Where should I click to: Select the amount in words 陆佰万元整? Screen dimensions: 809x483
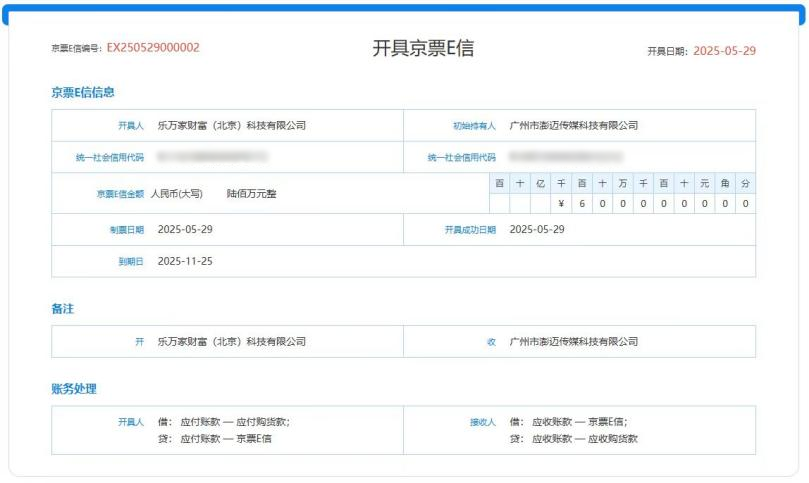[251, 194]
